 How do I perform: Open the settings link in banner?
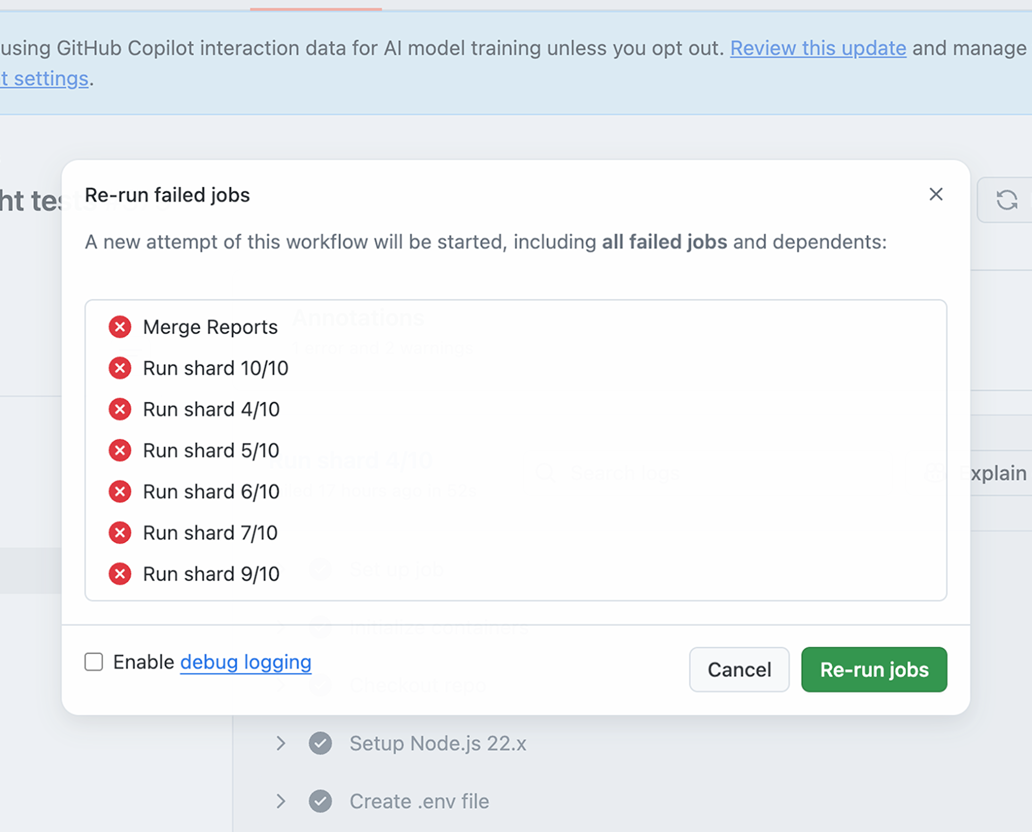click(44, 78)
